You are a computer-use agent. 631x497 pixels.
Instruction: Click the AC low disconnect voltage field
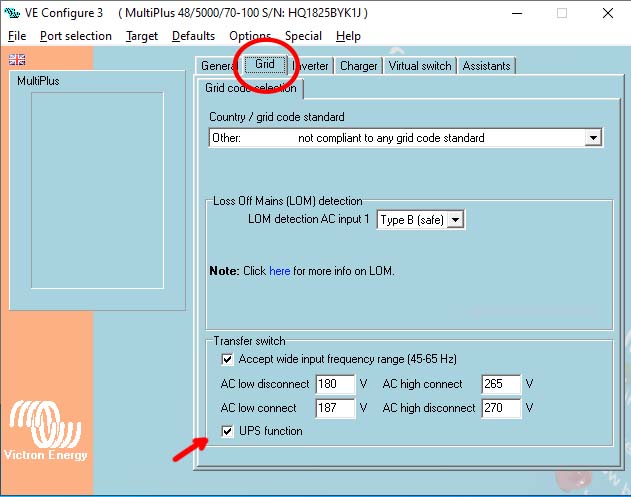334,384
